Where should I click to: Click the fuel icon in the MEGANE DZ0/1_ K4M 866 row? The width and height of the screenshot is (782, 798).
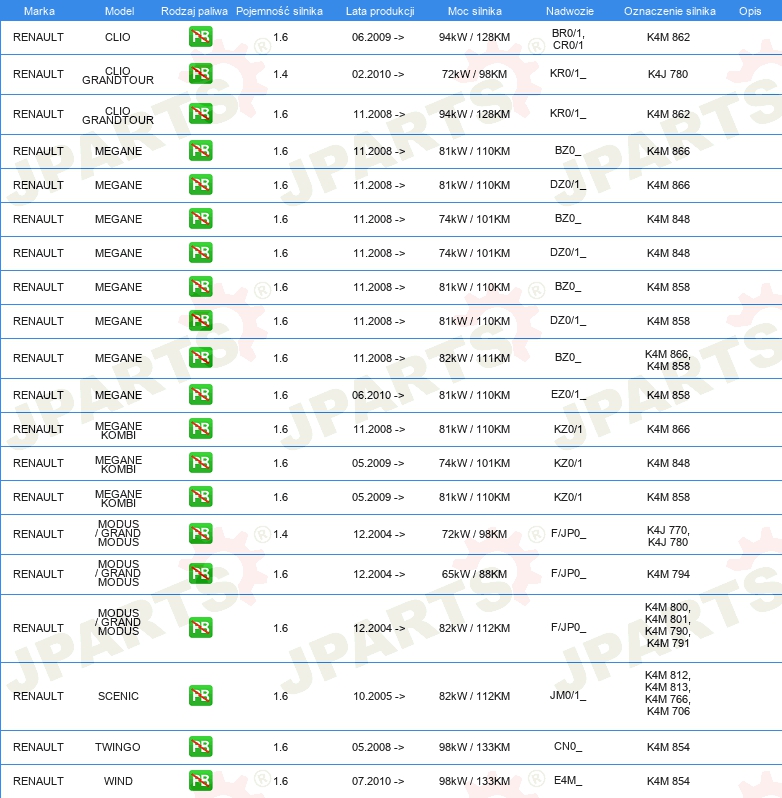click(200, 185)
